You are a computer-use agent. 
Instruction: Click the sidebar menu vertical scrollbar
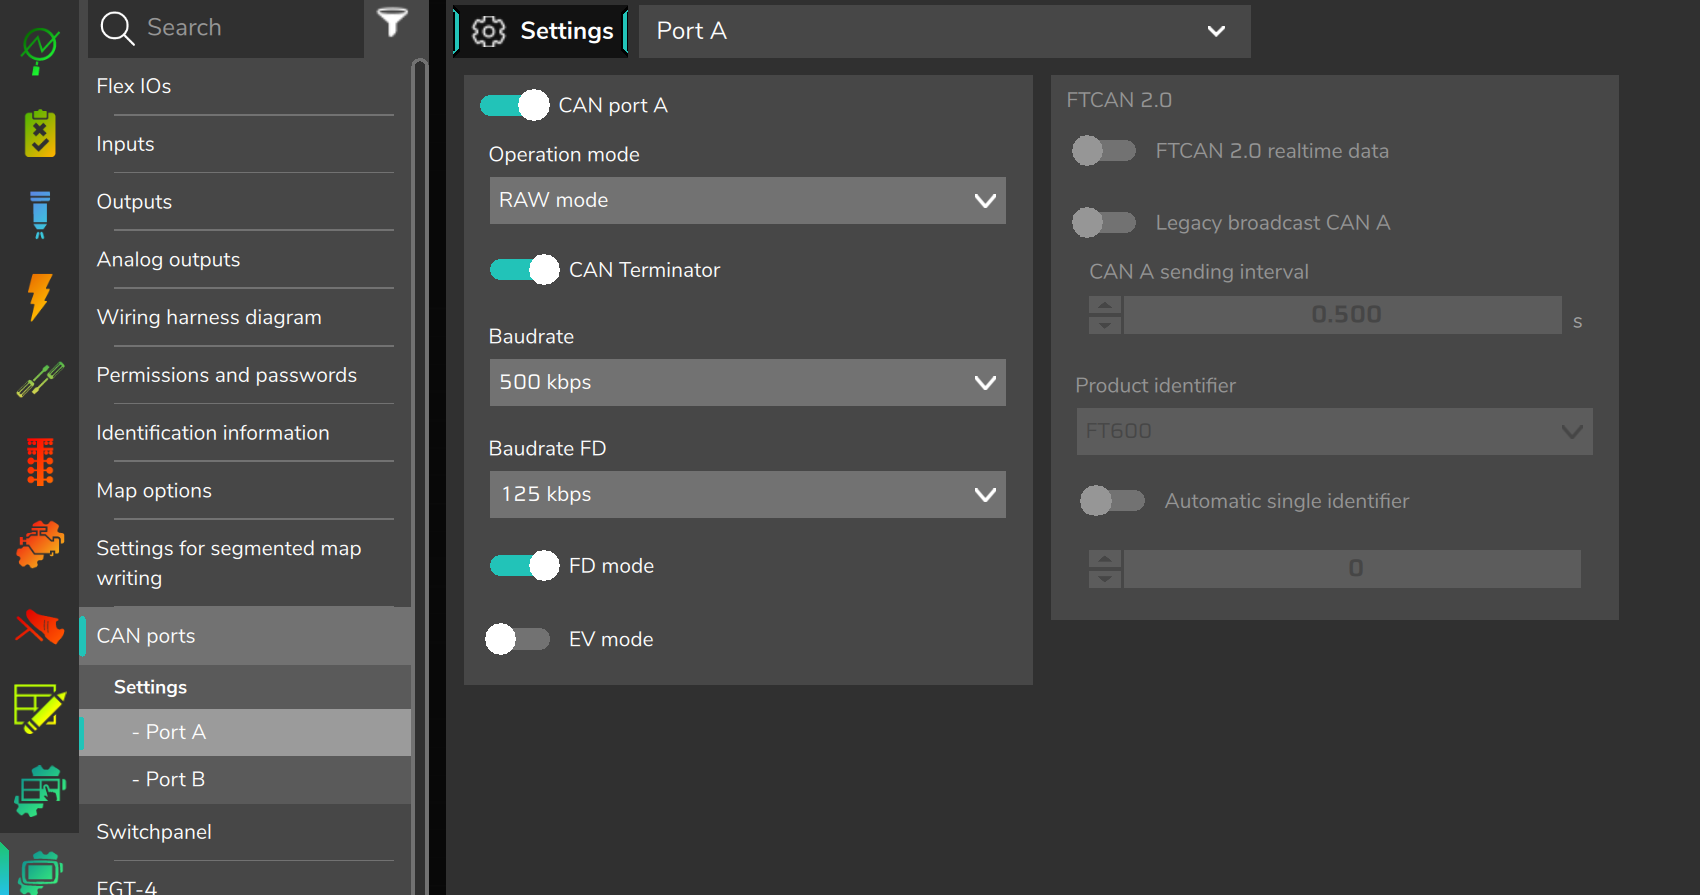[x=420, y=475]
